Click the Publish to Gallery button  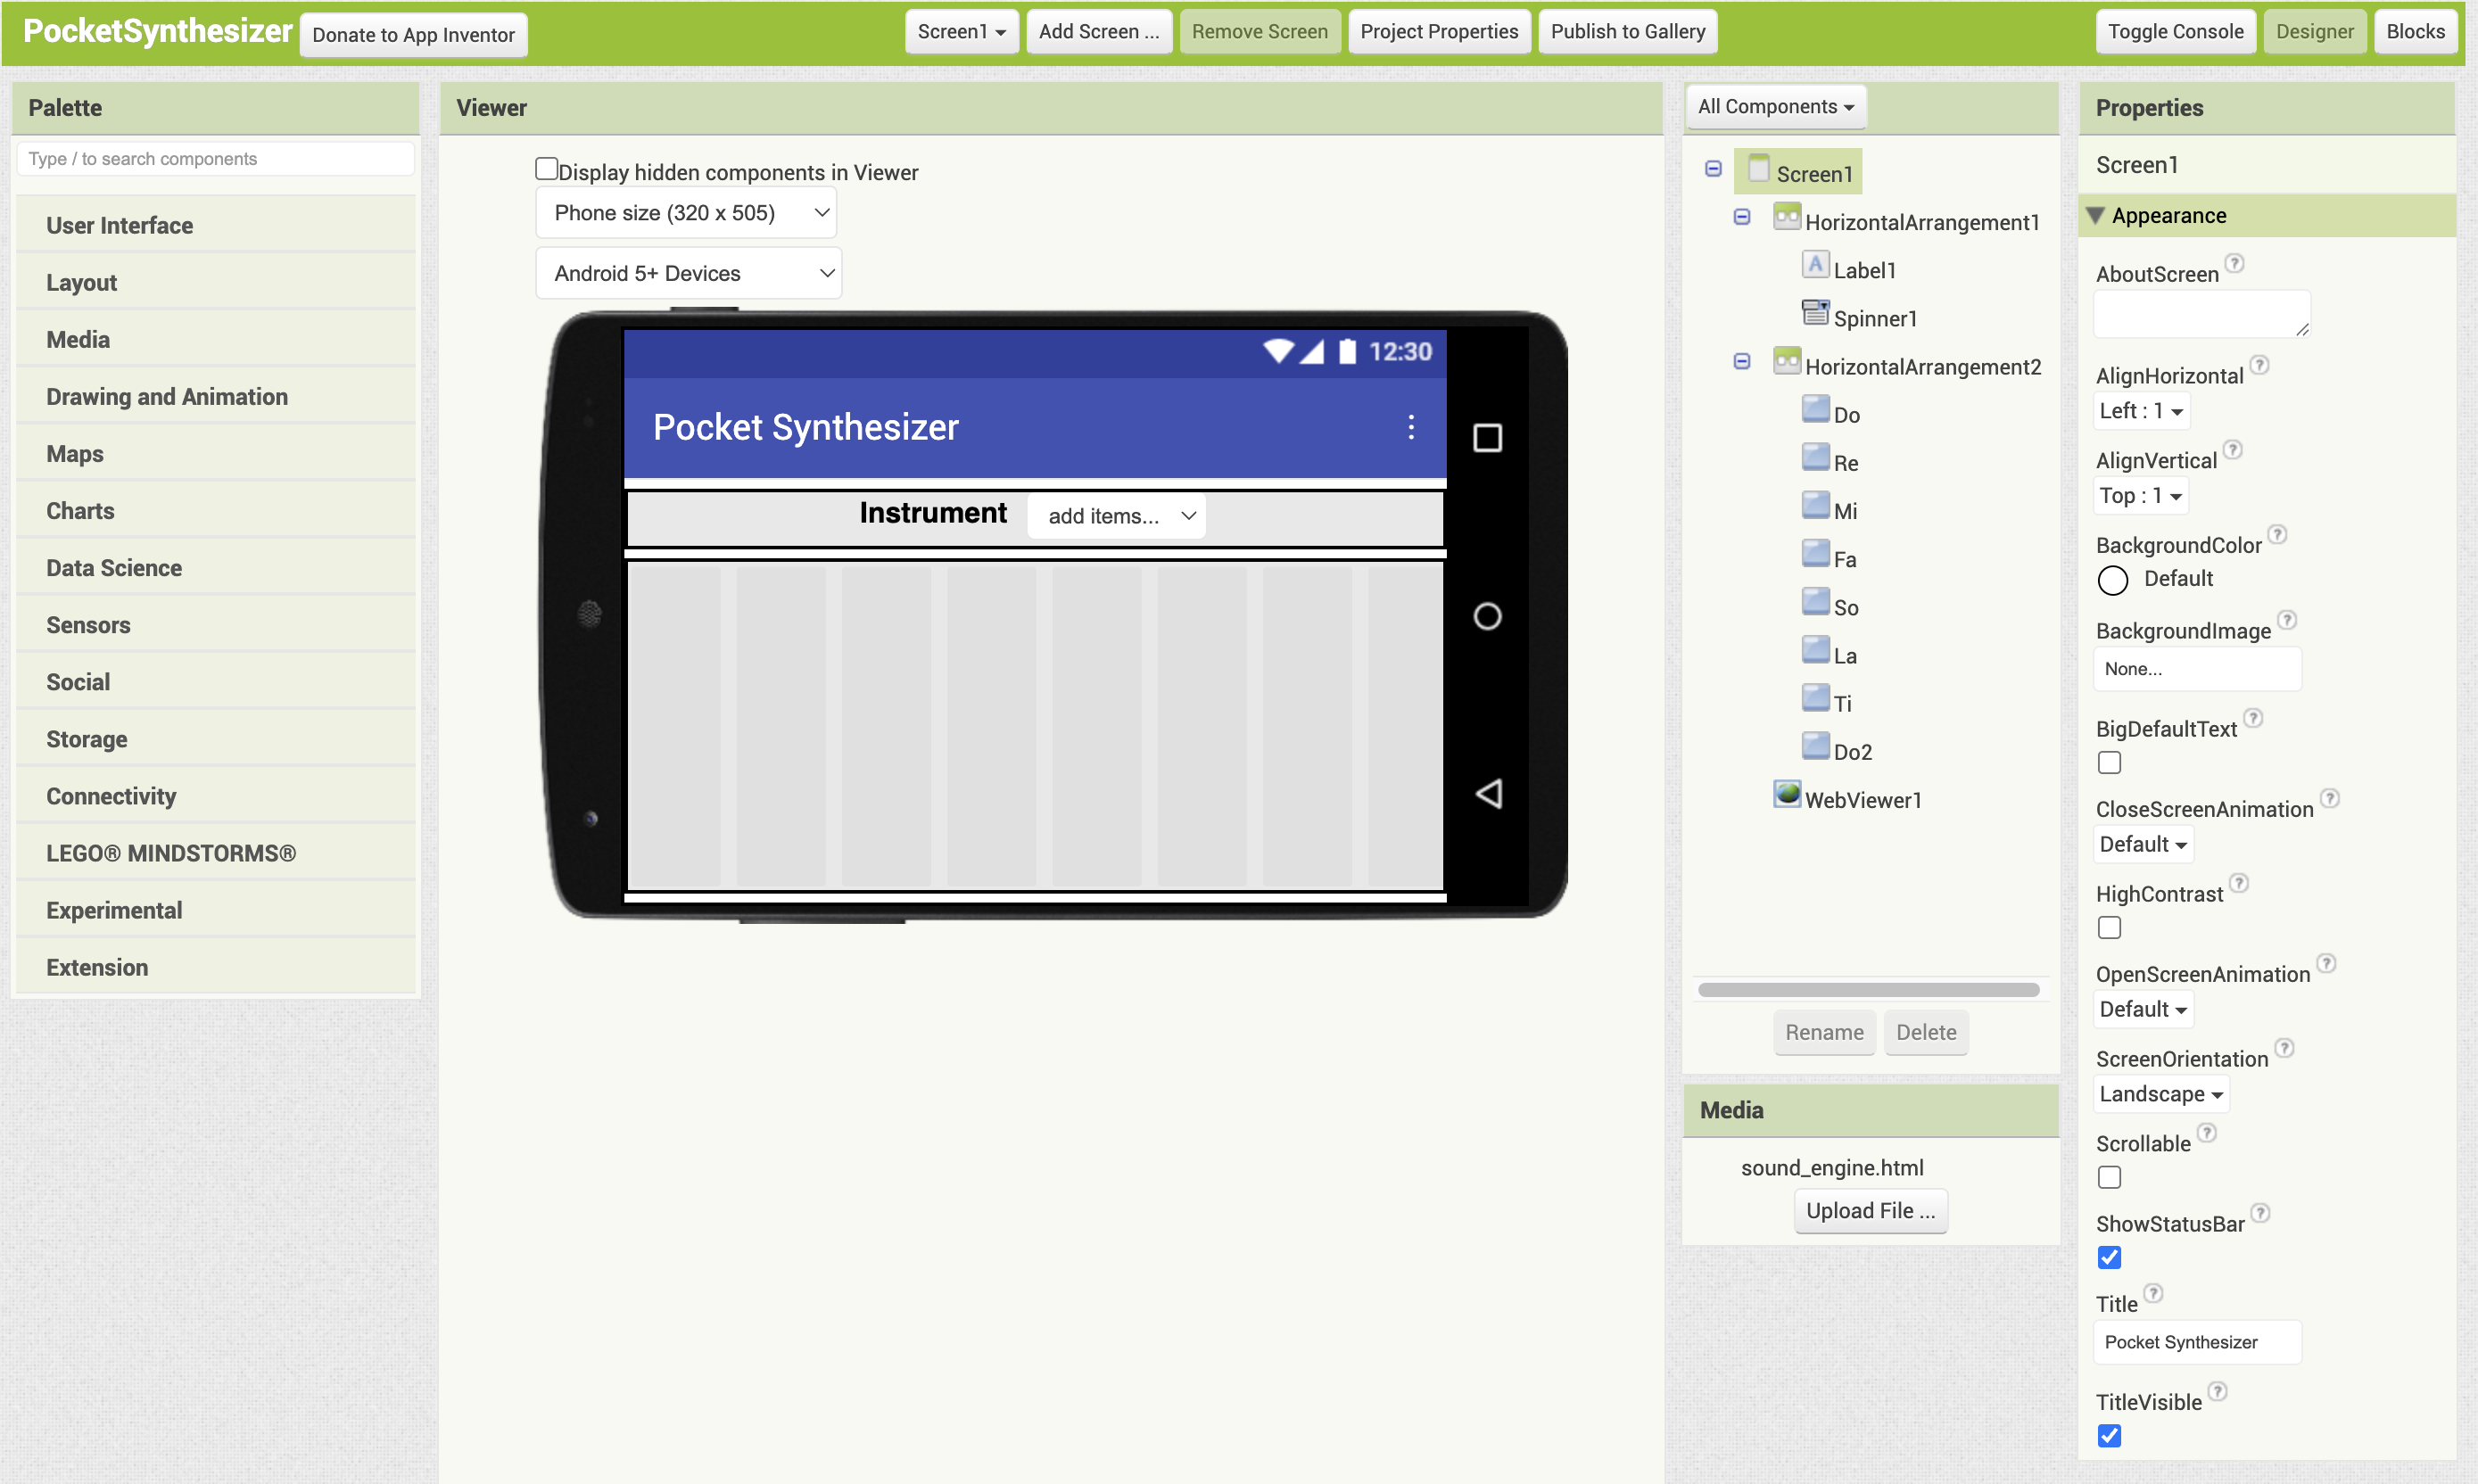1627,32
